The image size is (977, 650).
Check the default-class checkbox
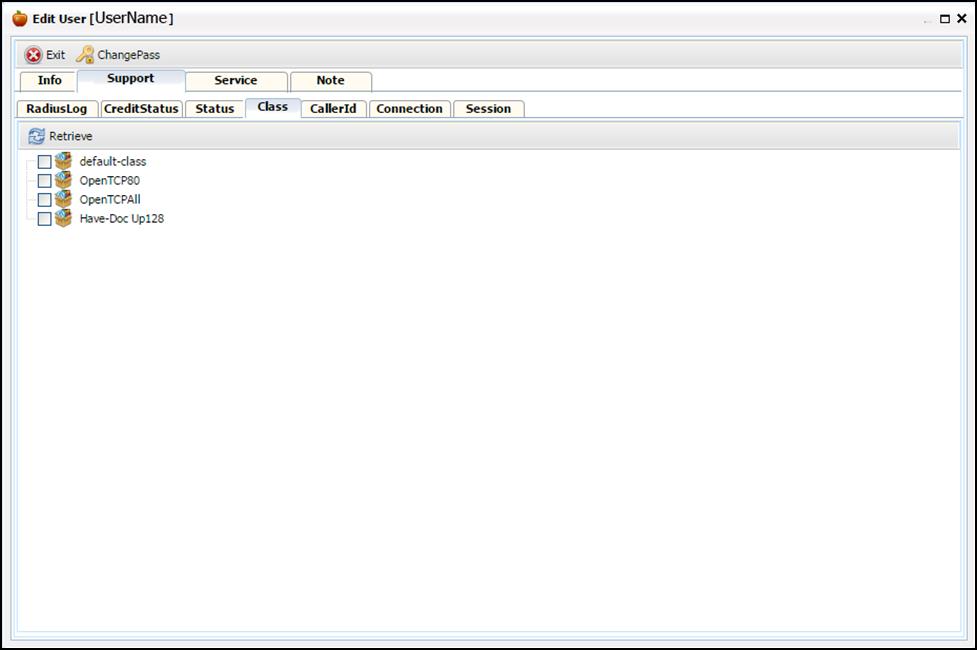[44, 162]
